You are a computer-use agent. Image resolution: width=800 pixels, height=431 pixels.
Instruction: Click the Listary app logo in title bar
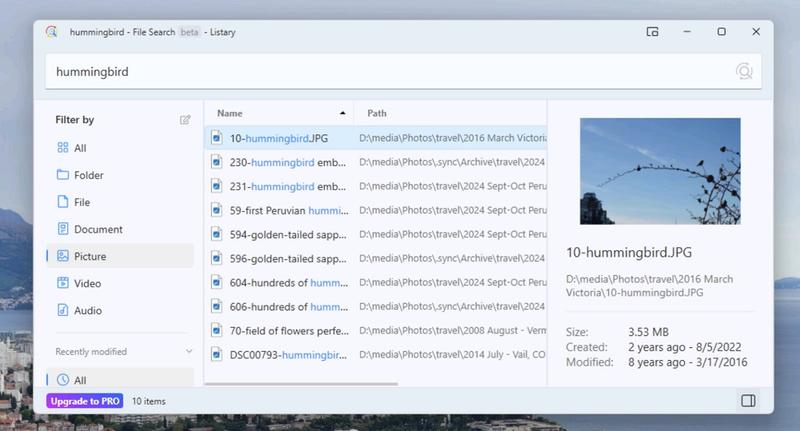click(x=52, y=32)
